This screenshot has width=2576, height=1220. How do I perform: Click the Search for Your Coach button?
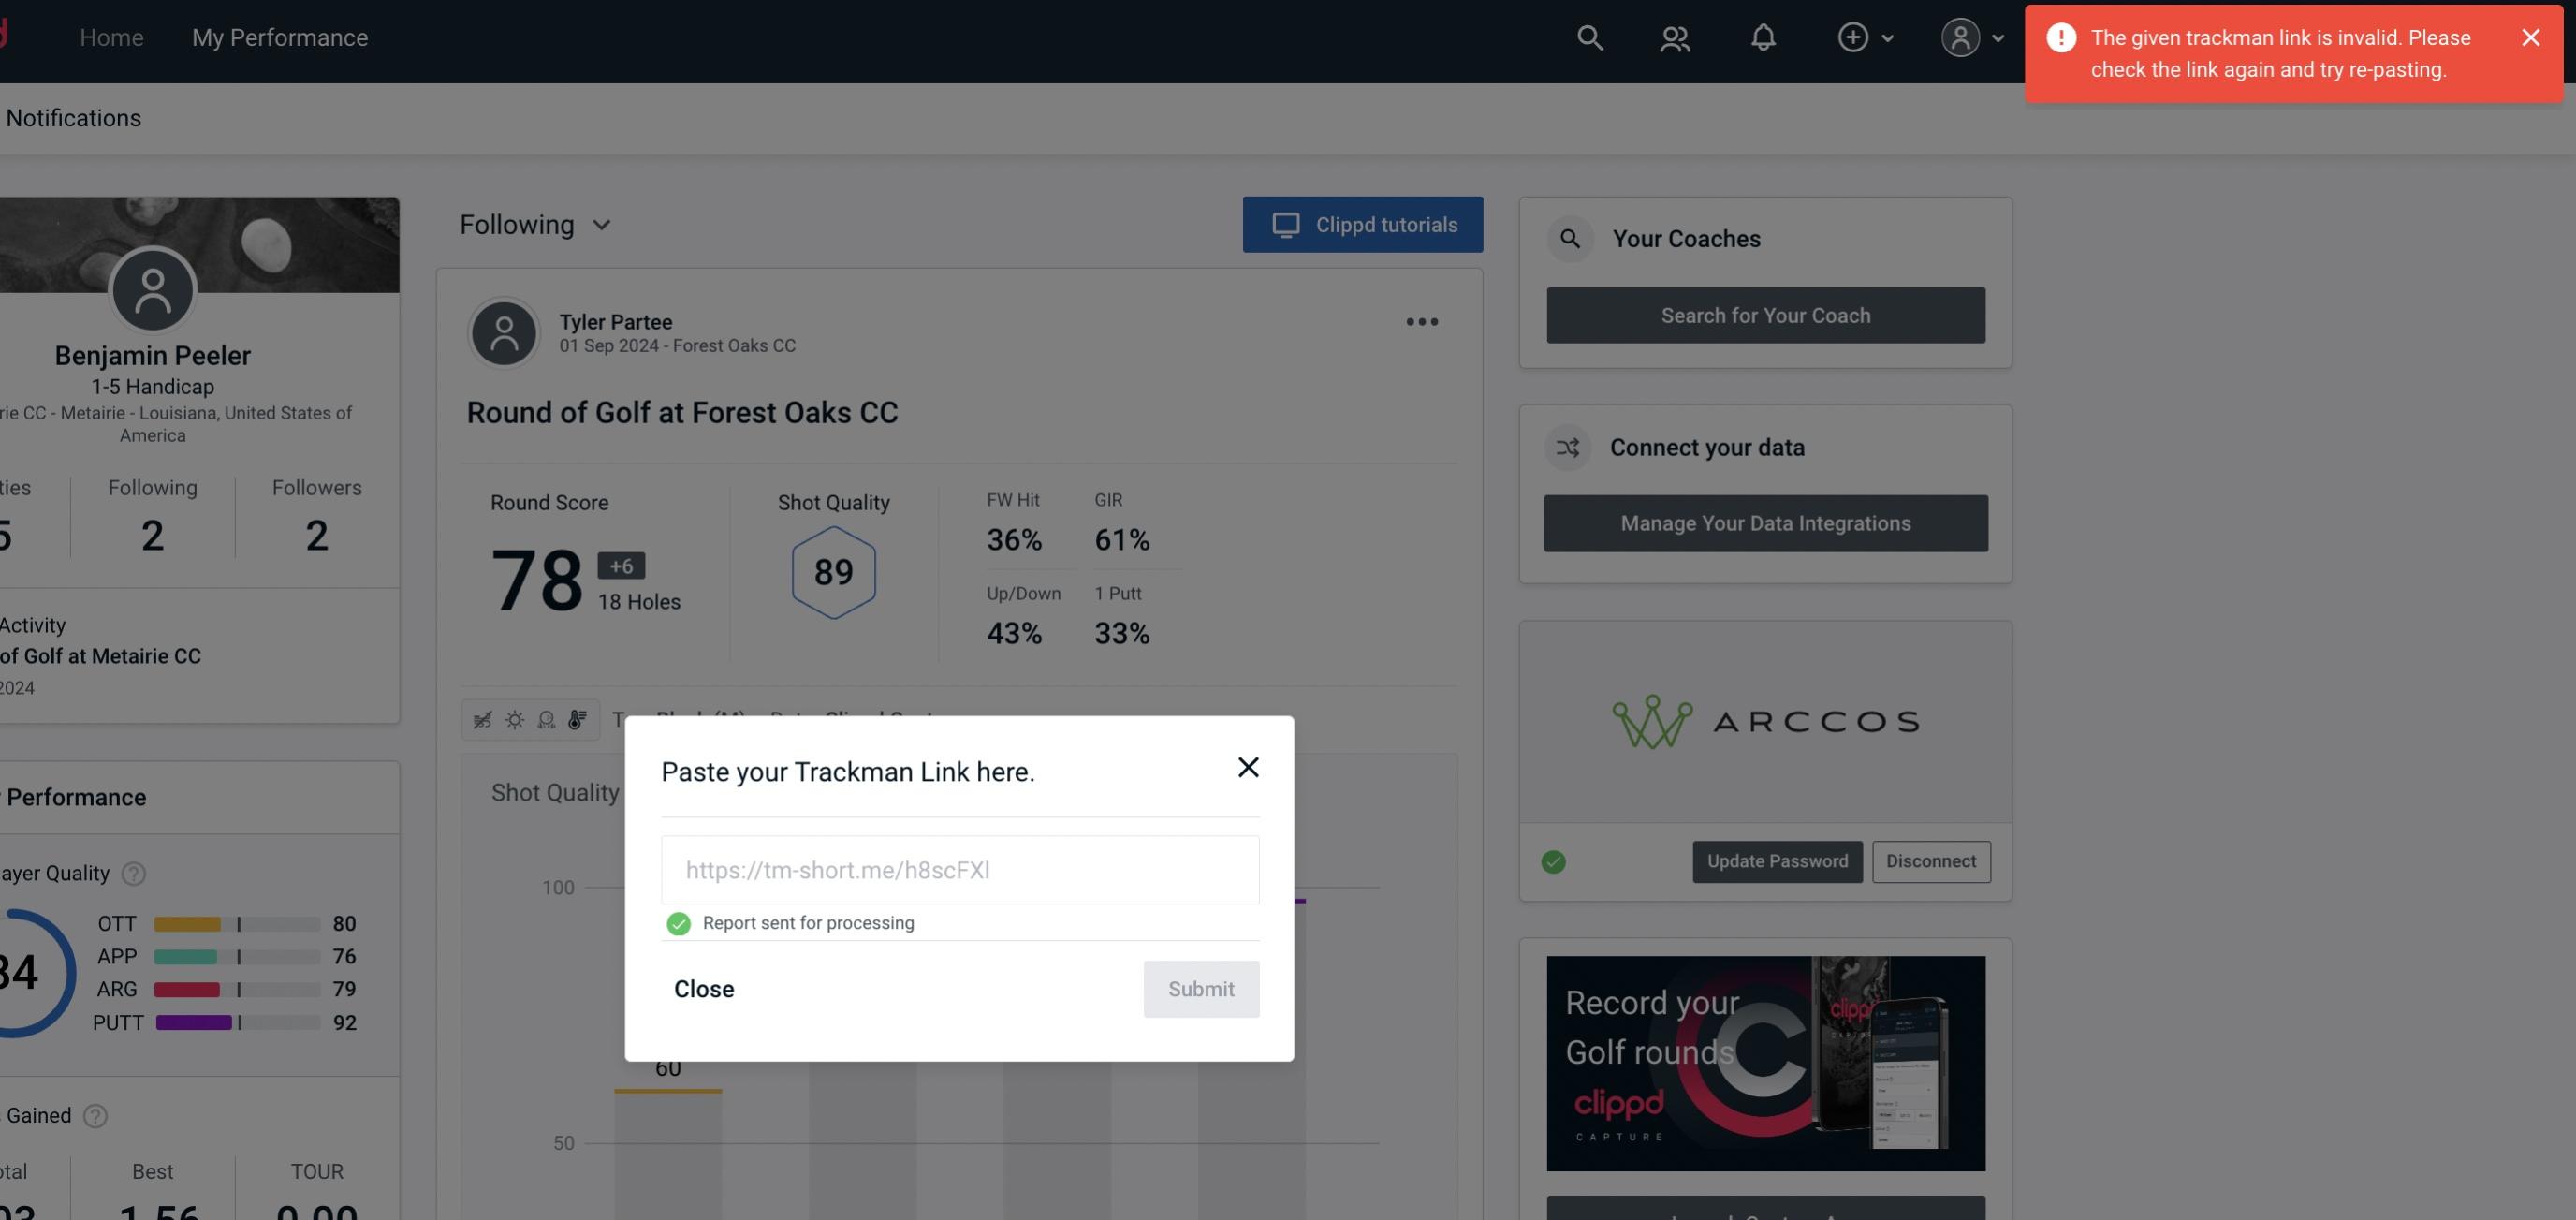click(x=1766, y=314)
